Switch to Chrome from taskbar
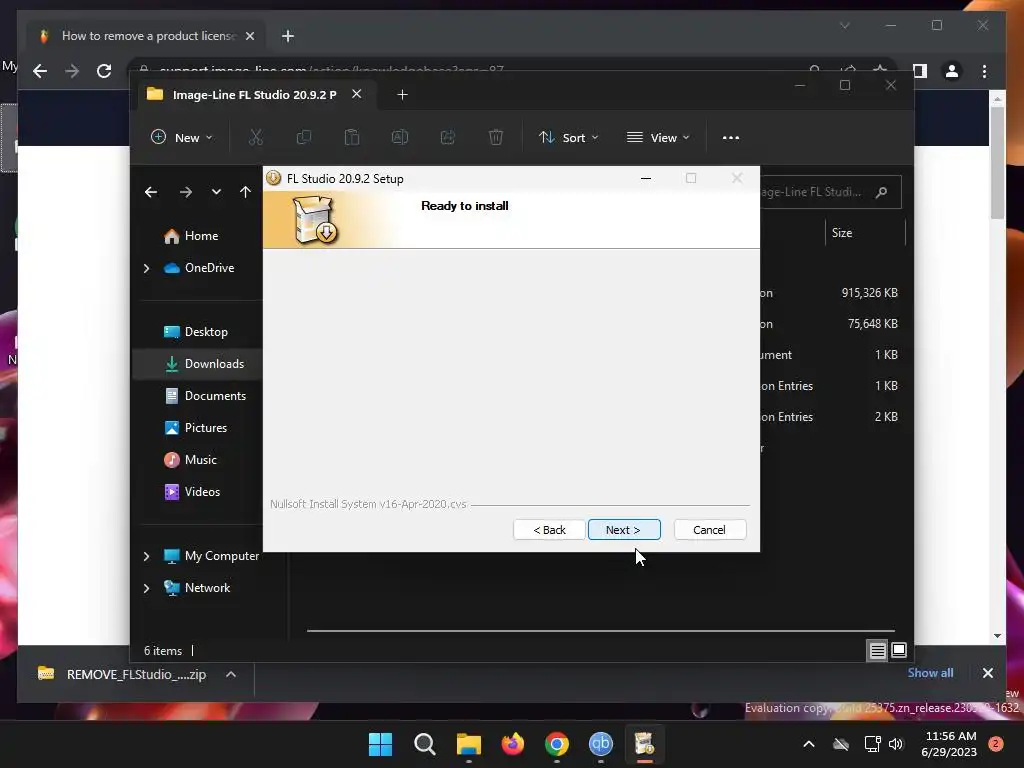Image resolution: width=1024 pixels, height=768 pixels. tap(556, 744)
